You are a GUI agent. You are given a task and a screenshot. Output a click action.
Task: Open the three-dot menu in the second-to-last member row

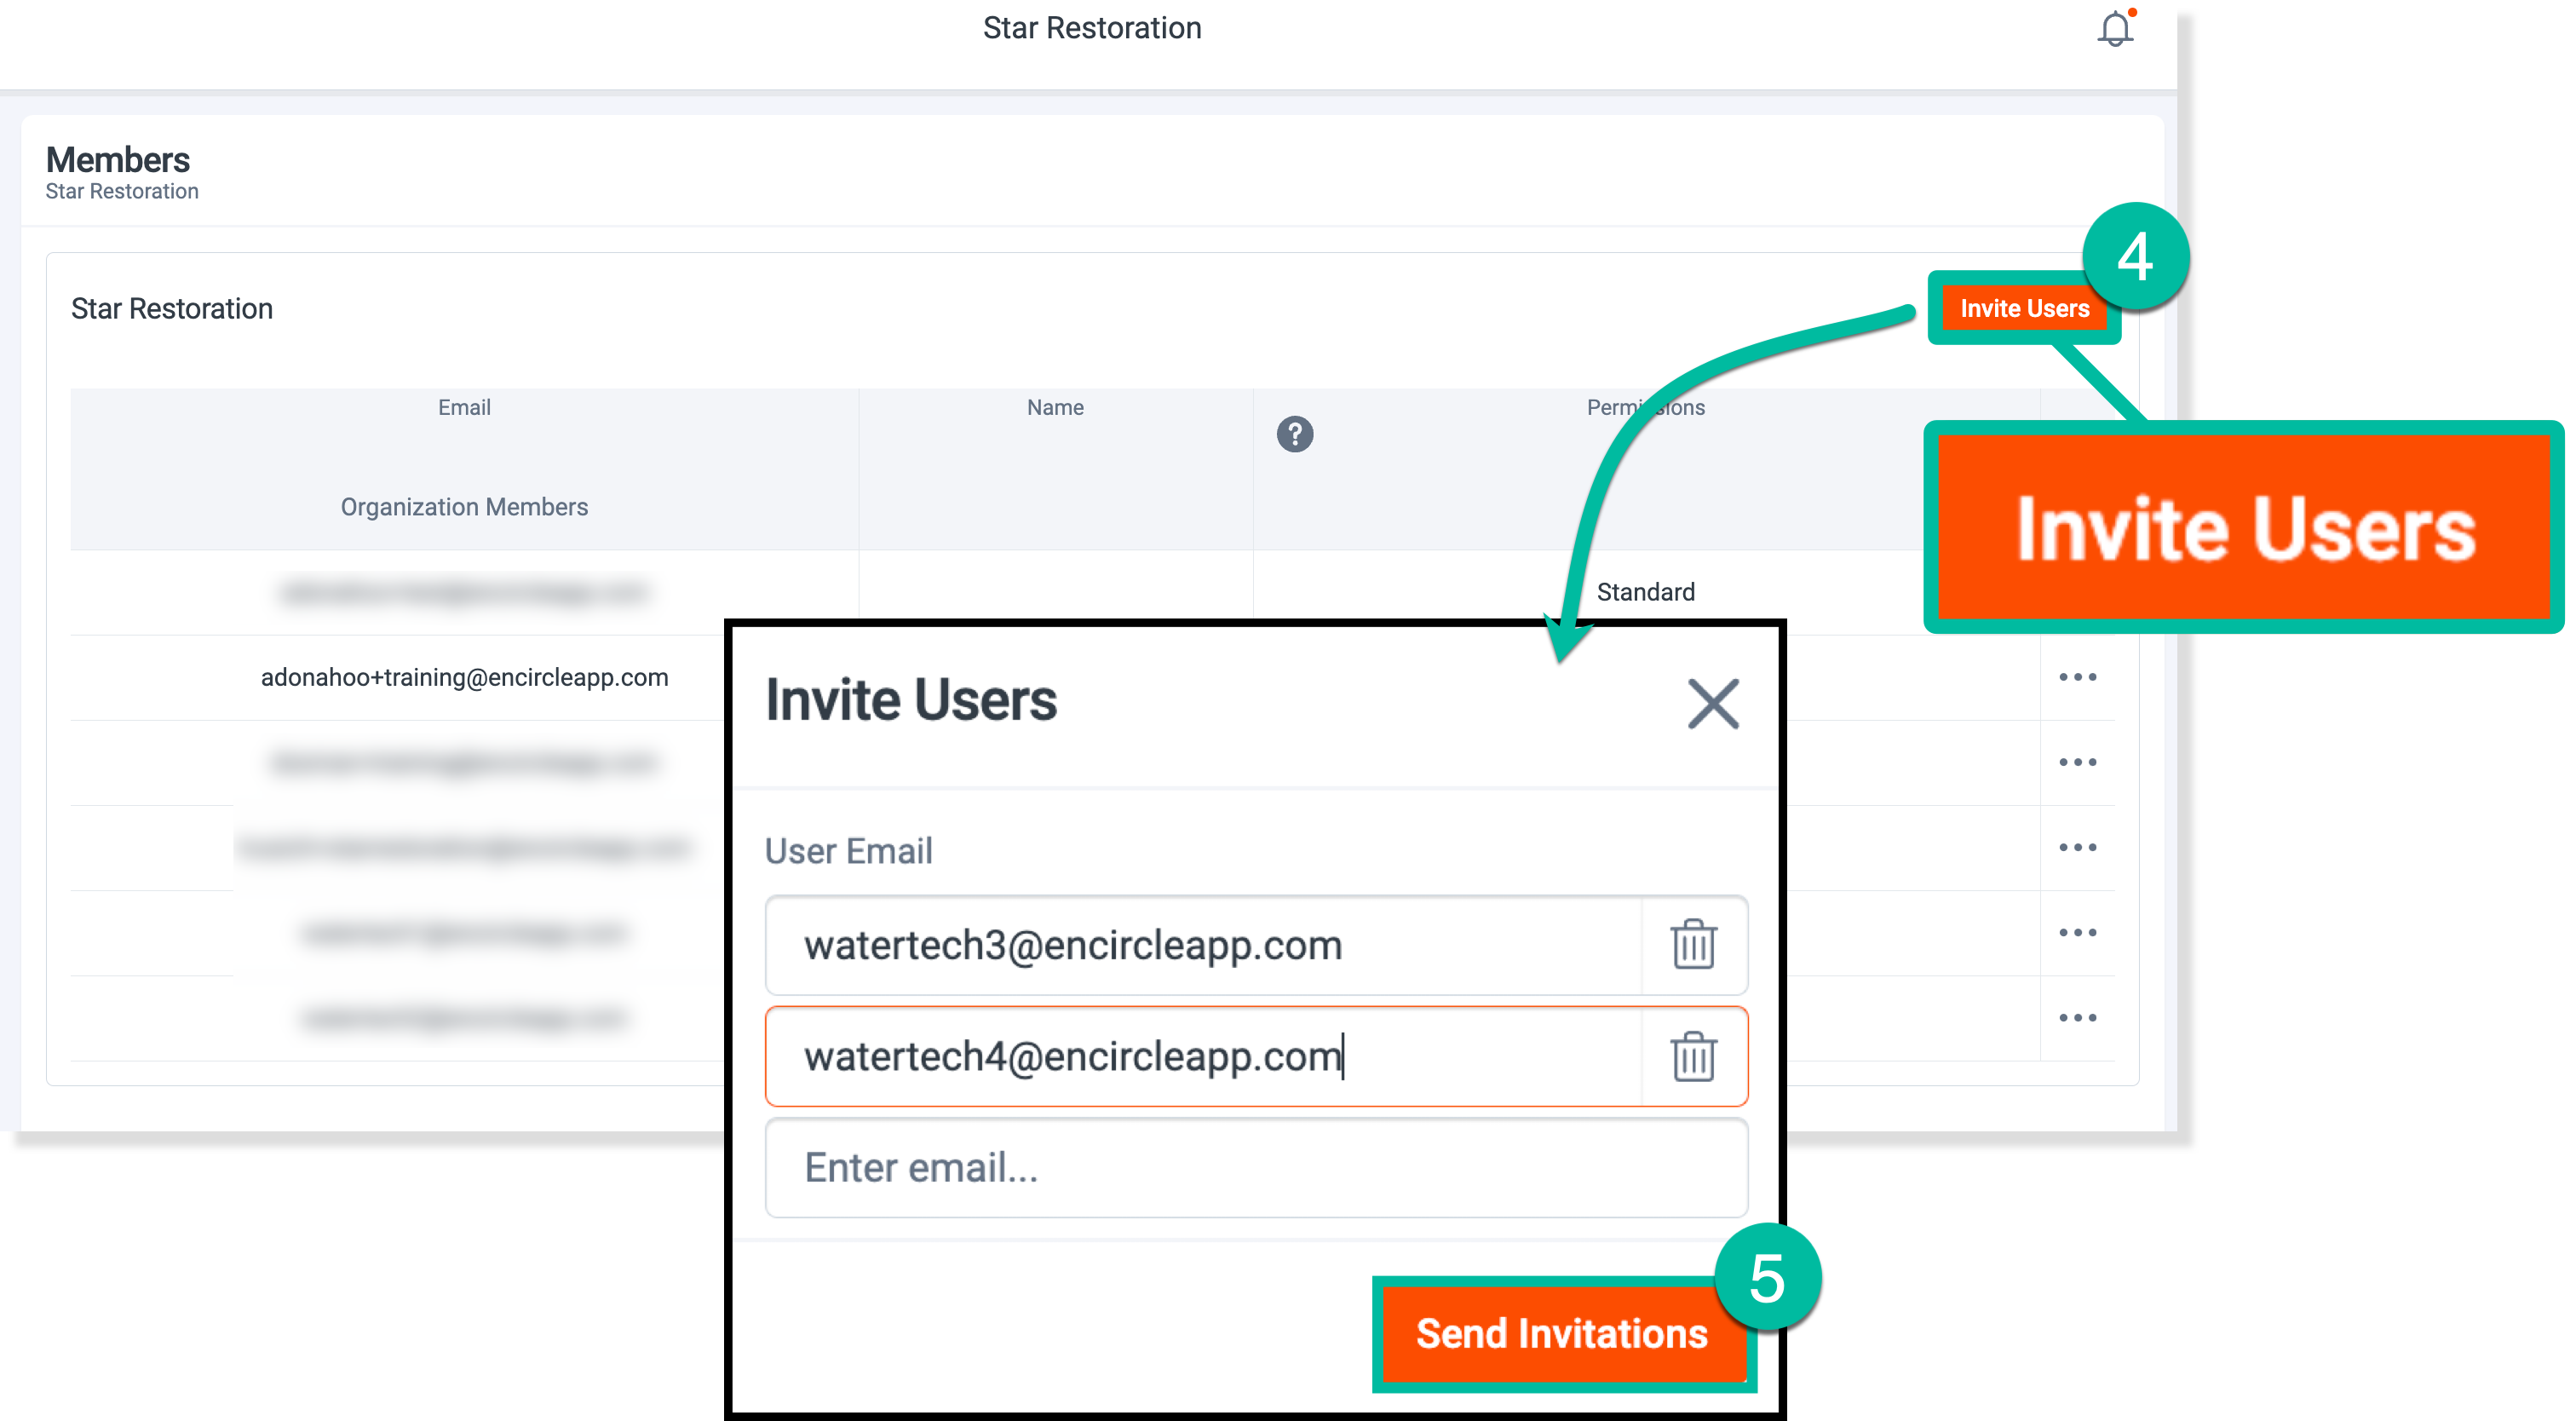click(2077, 933)
